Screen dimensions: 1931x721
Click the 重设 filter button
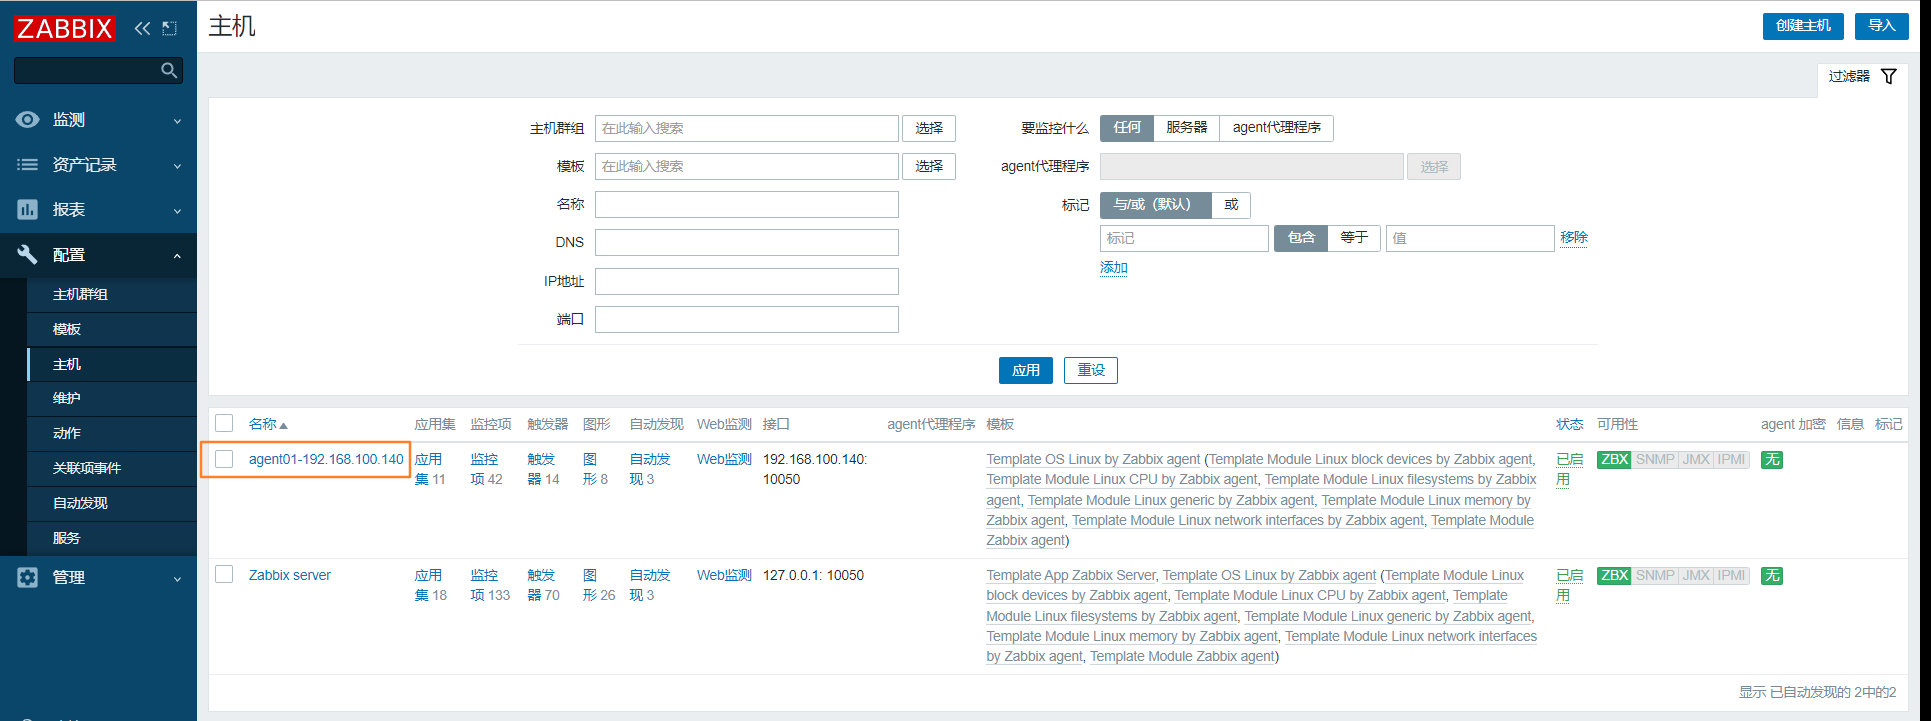(x=1090, y=370)
